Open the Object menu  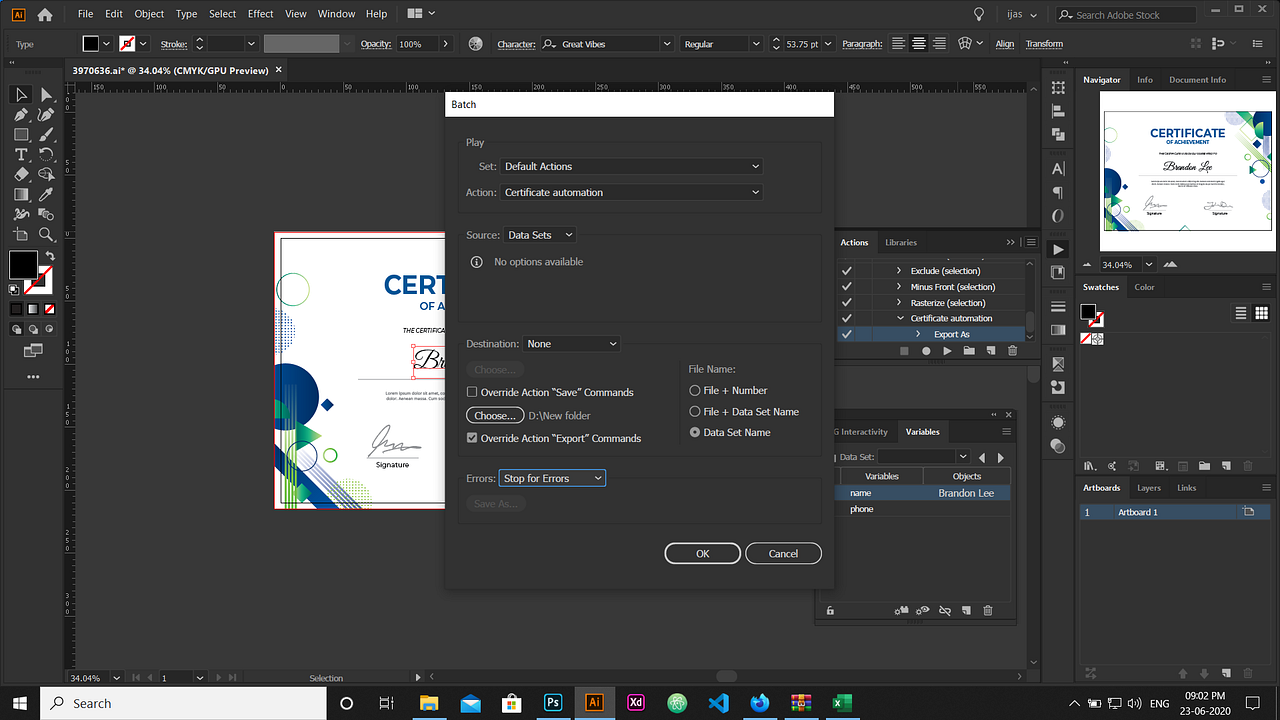148,14
